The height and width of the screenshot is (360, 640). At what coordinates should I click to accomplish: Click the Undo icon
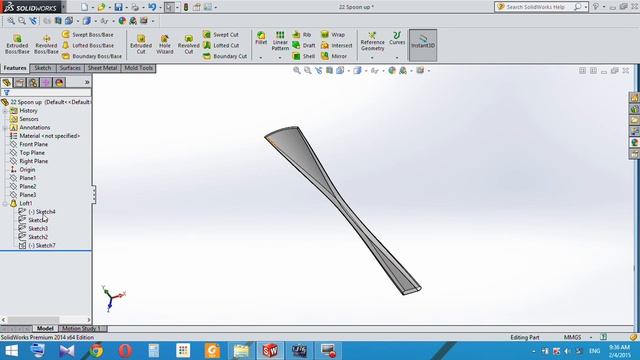click(152, 7)
